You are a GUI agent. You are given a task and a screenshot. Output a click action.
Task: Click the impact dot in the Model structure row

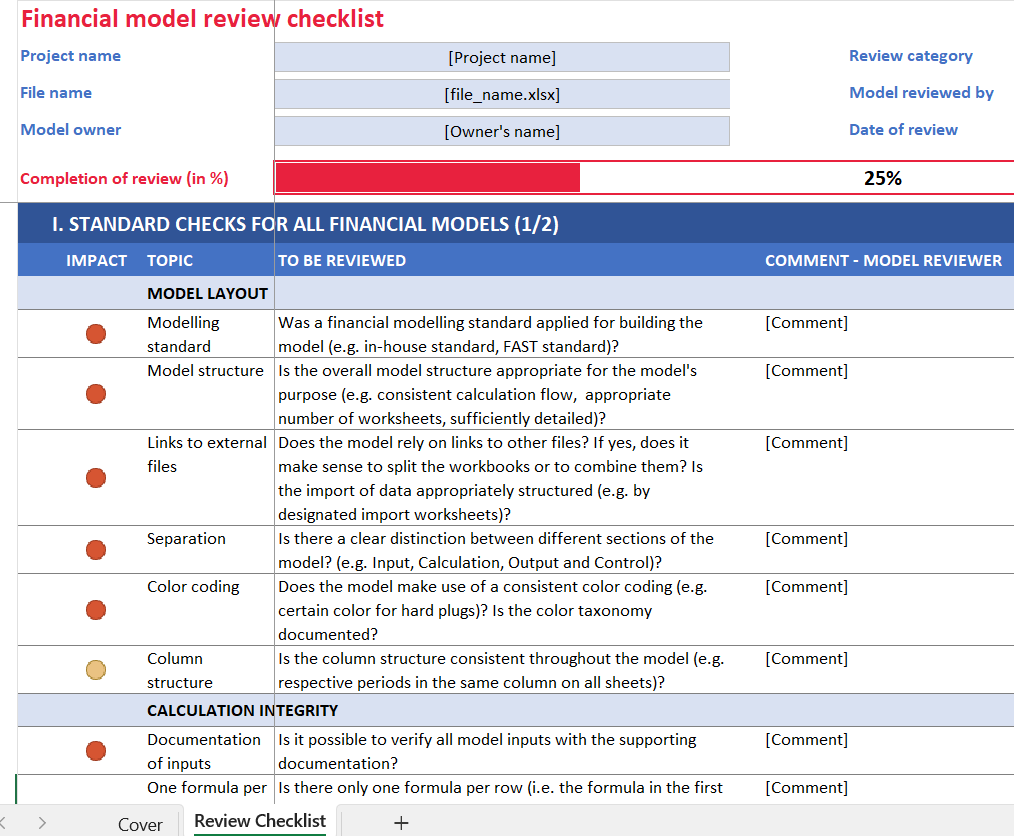tap(96, 394)
